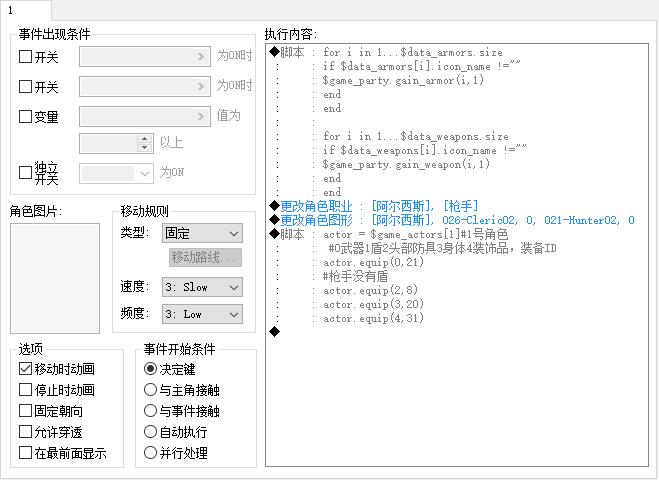659x480 pixels.
Task: Open the 类型 movement type dropdown
Action: coord(202,233)
